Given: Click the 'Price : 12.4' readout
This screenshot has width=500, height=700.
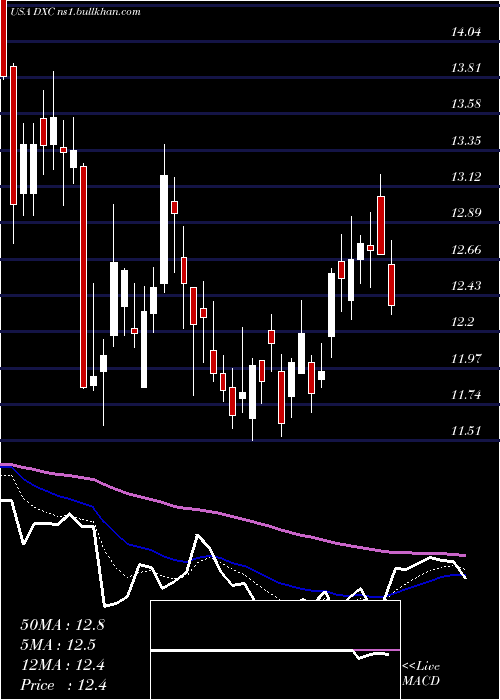Looking at the screenshot, I should [62, 685].
